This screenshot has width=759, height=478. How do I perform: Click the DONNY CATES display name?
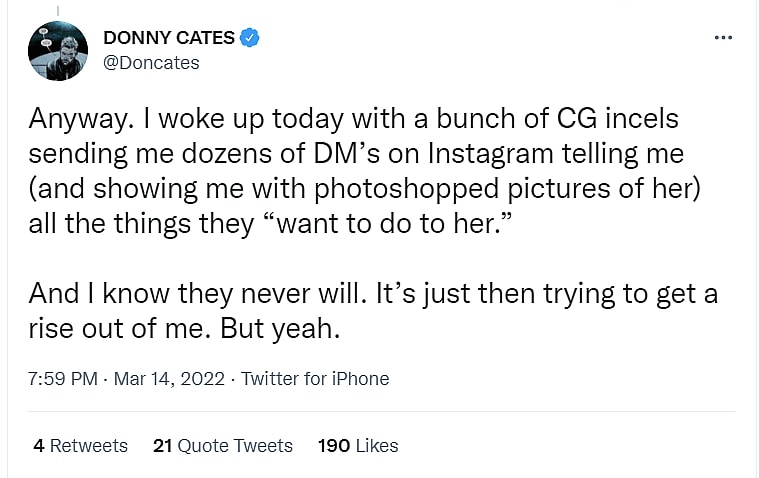169,38
